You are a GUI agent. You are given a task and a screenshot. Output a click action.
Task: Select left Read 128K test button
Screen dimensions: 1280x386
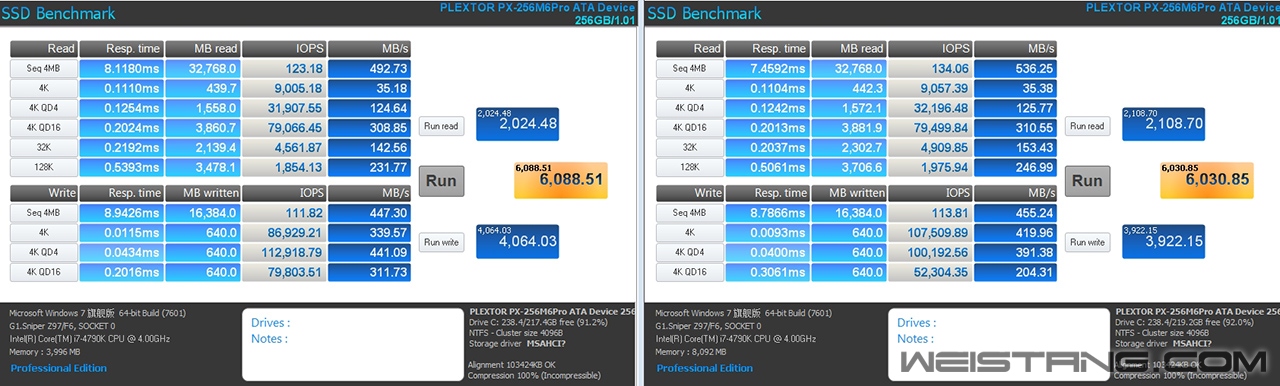[x=43, y=167]
